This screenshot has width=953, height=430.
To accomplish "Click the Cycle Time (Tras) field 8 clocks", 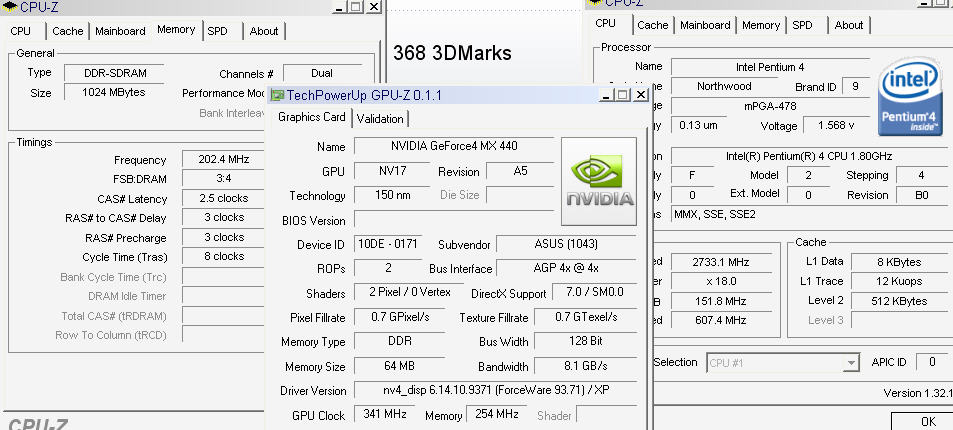I will pyautogui.click(x=224, y=256).
